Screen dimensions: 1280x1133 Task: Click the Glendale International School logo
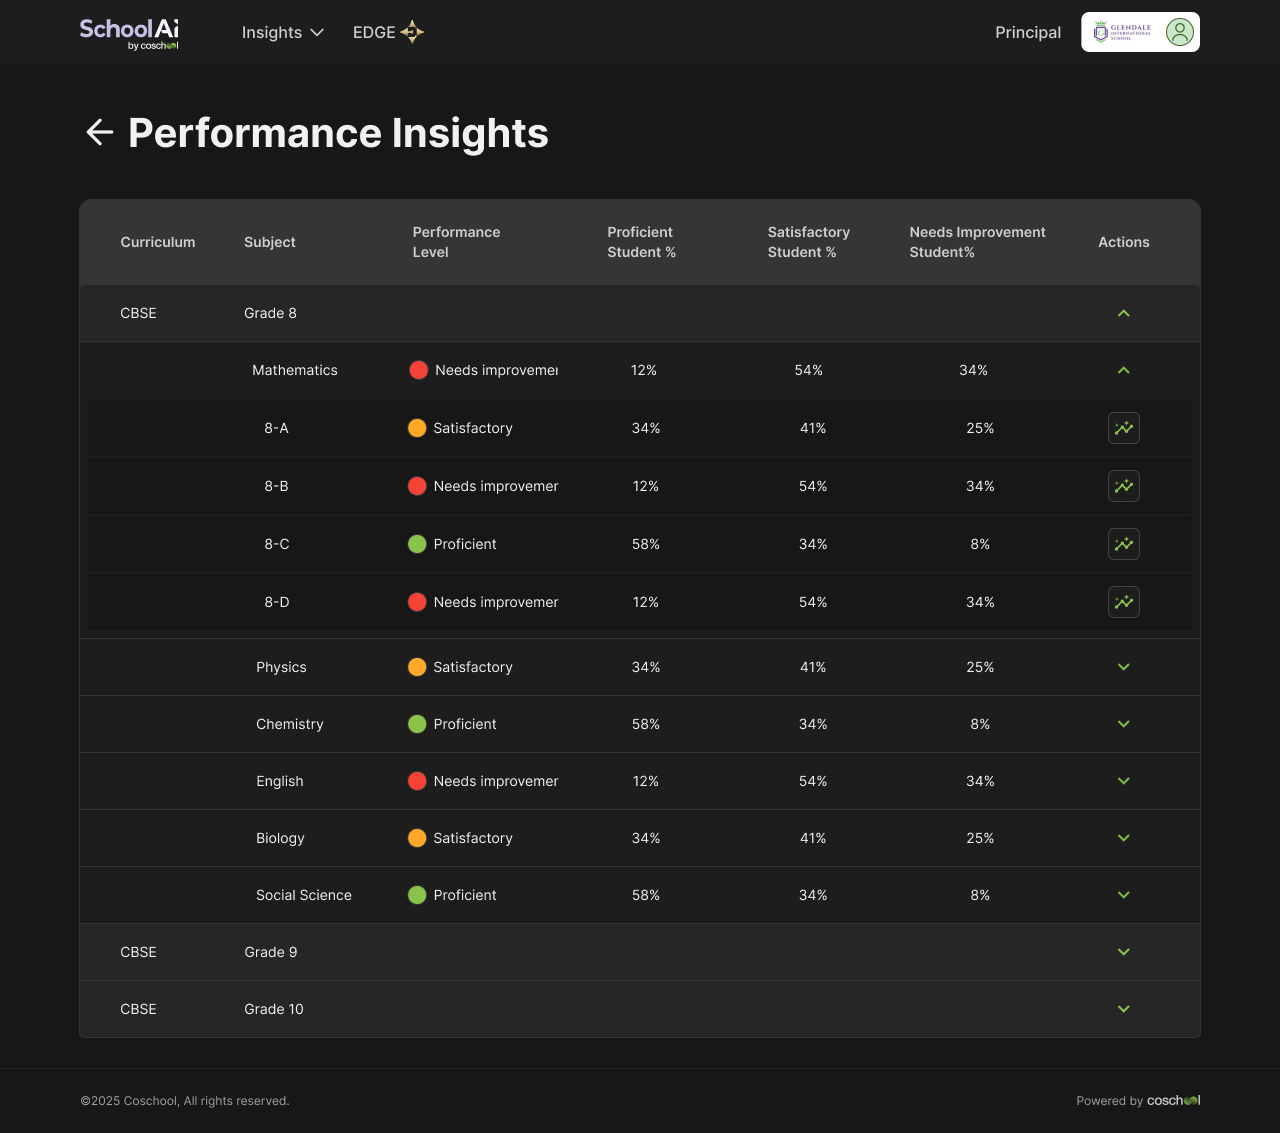click(x=1122, y=32)
